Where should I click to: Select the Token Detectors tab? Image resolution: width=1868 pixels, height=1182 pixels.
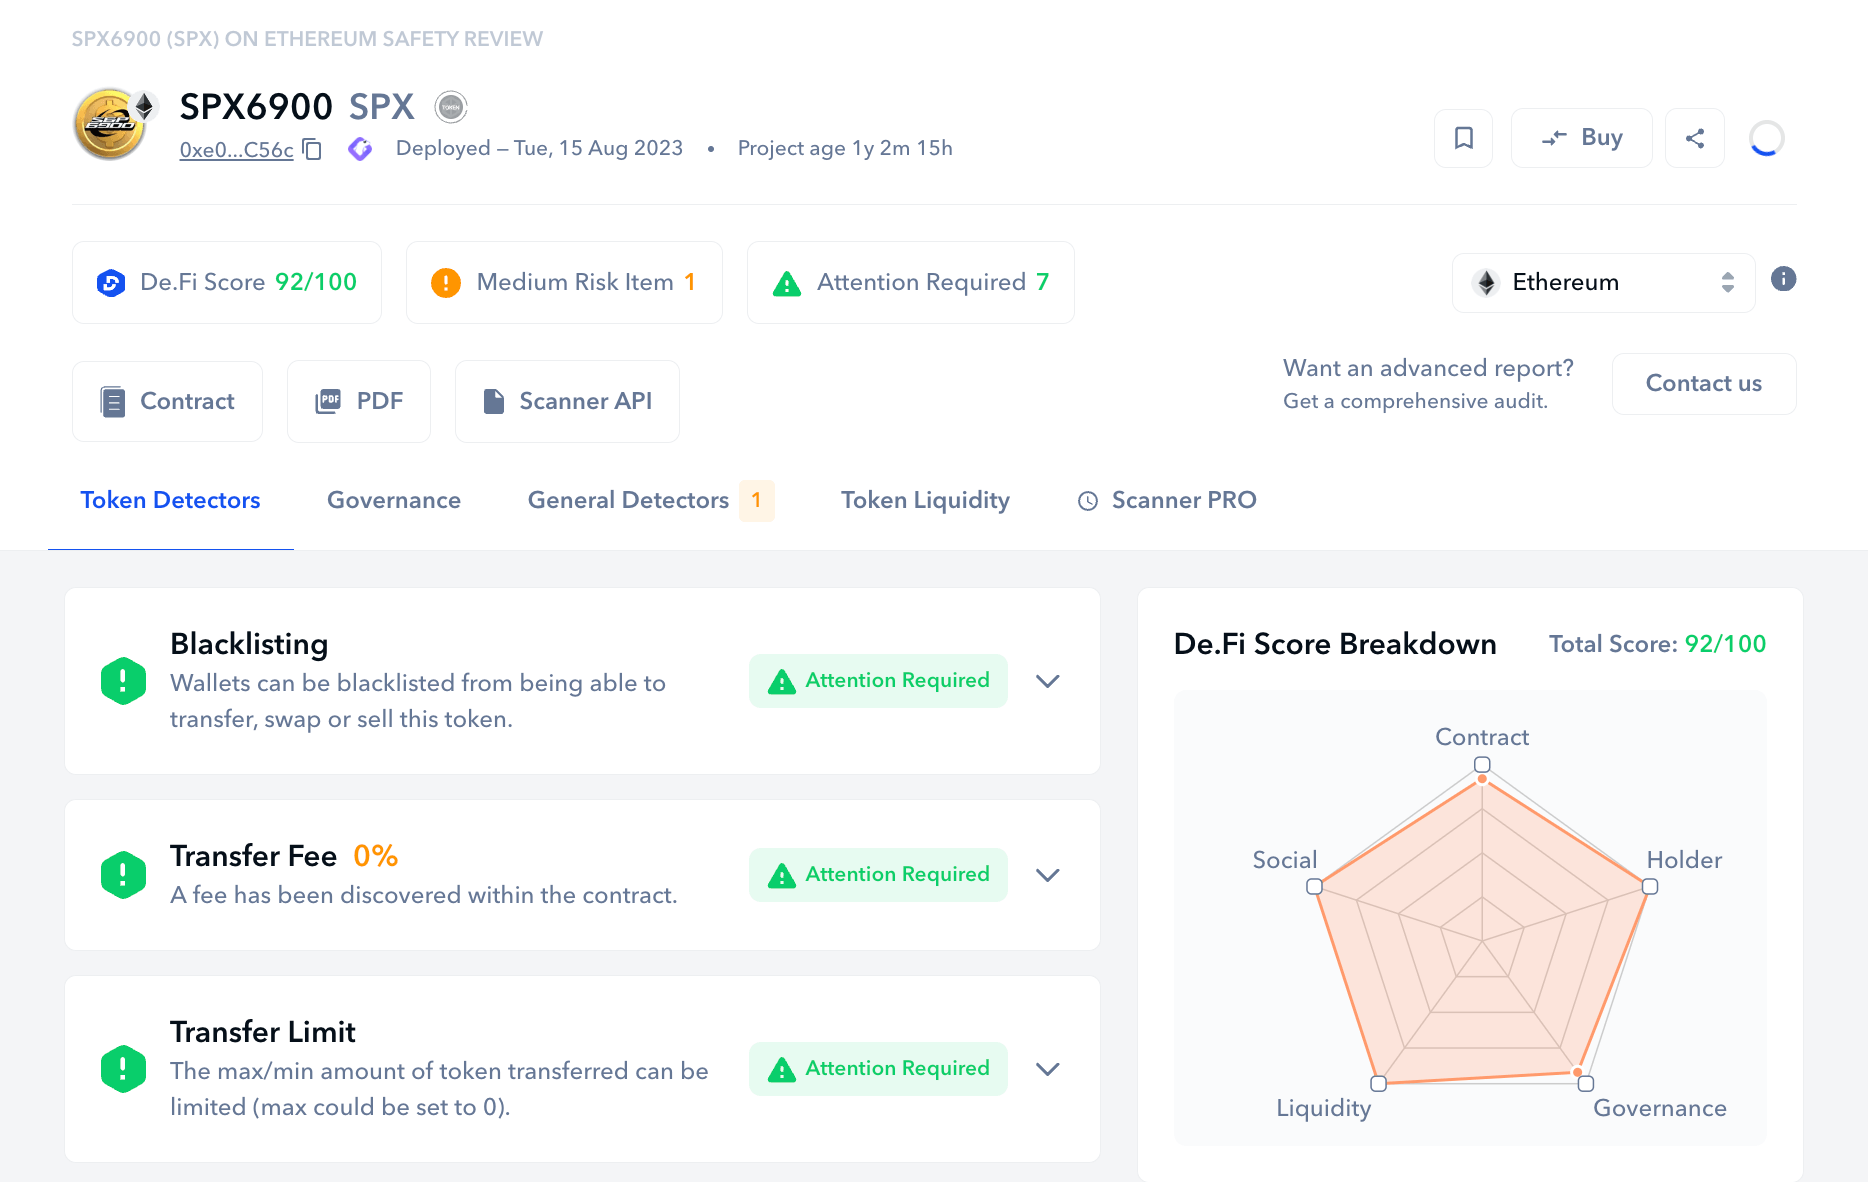[171, 500]
